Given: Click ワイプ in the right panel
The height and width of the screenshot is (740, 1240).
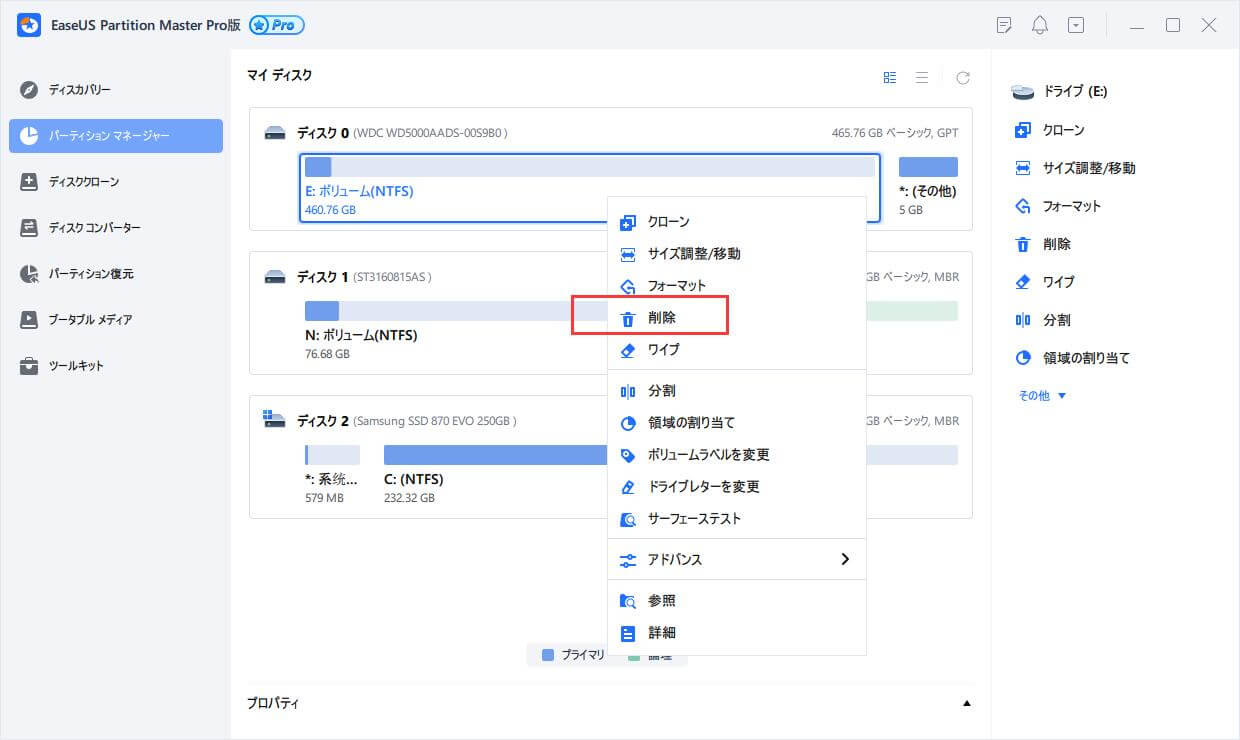Looking at the screenshot, I should tap(1058, 282).
